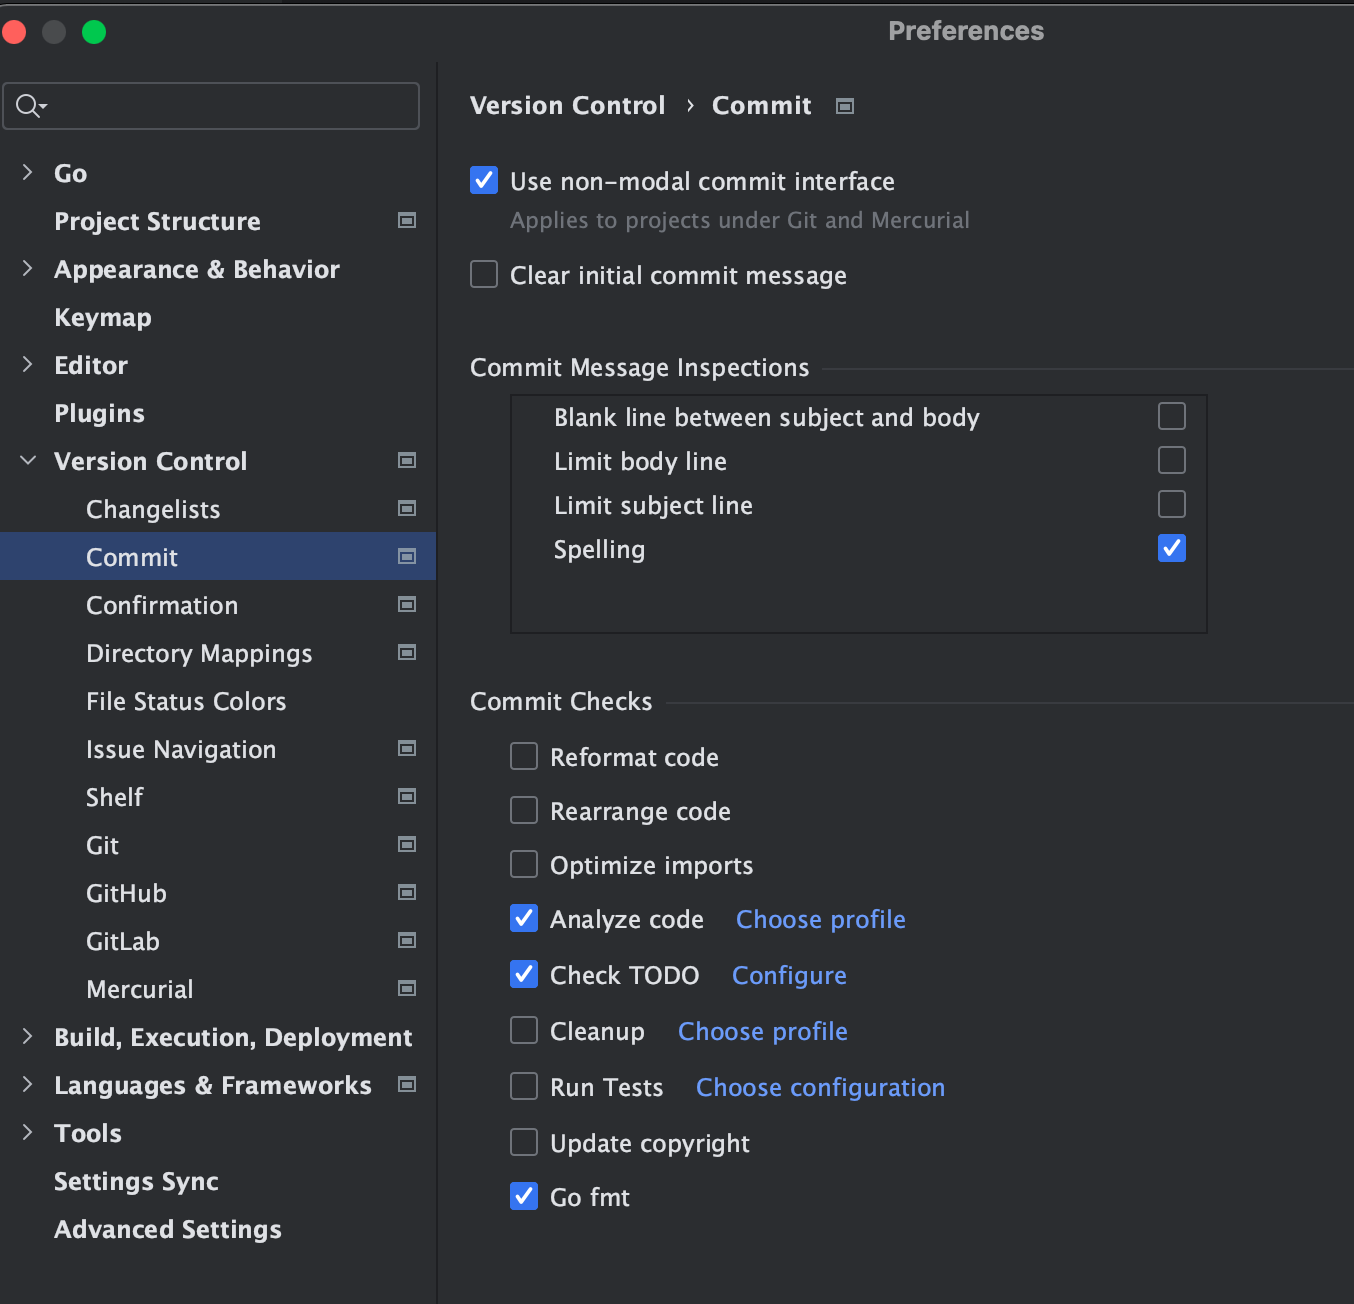
Task: Collapse the Version Control section
Action: [x=28, y=460]
